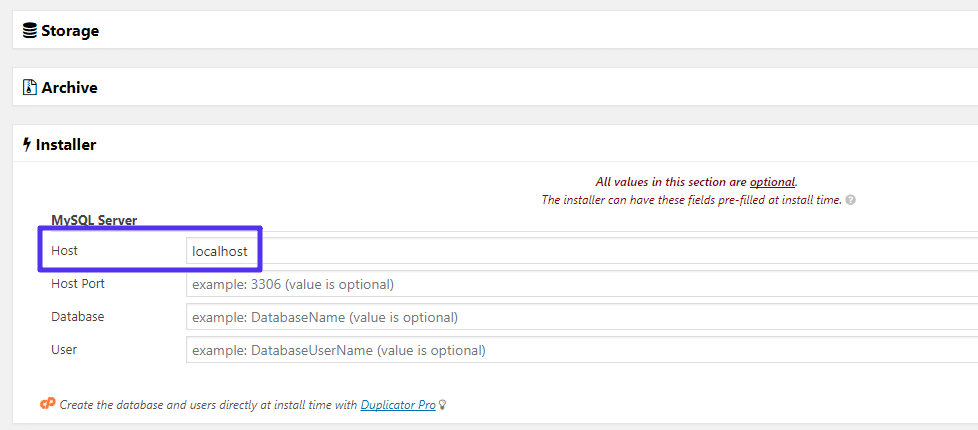Click the Database label
This screenshot has width=978, height=430.
(x=78, y=317)
